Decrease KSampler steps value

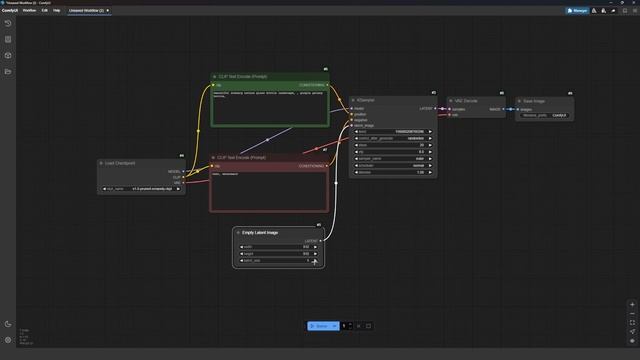tap(356, 145)
